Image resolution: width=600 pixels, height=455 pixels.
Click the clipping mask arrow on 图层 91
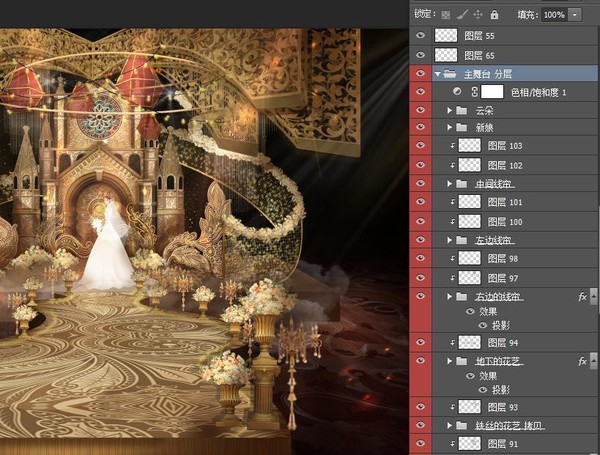click(453, 444)
